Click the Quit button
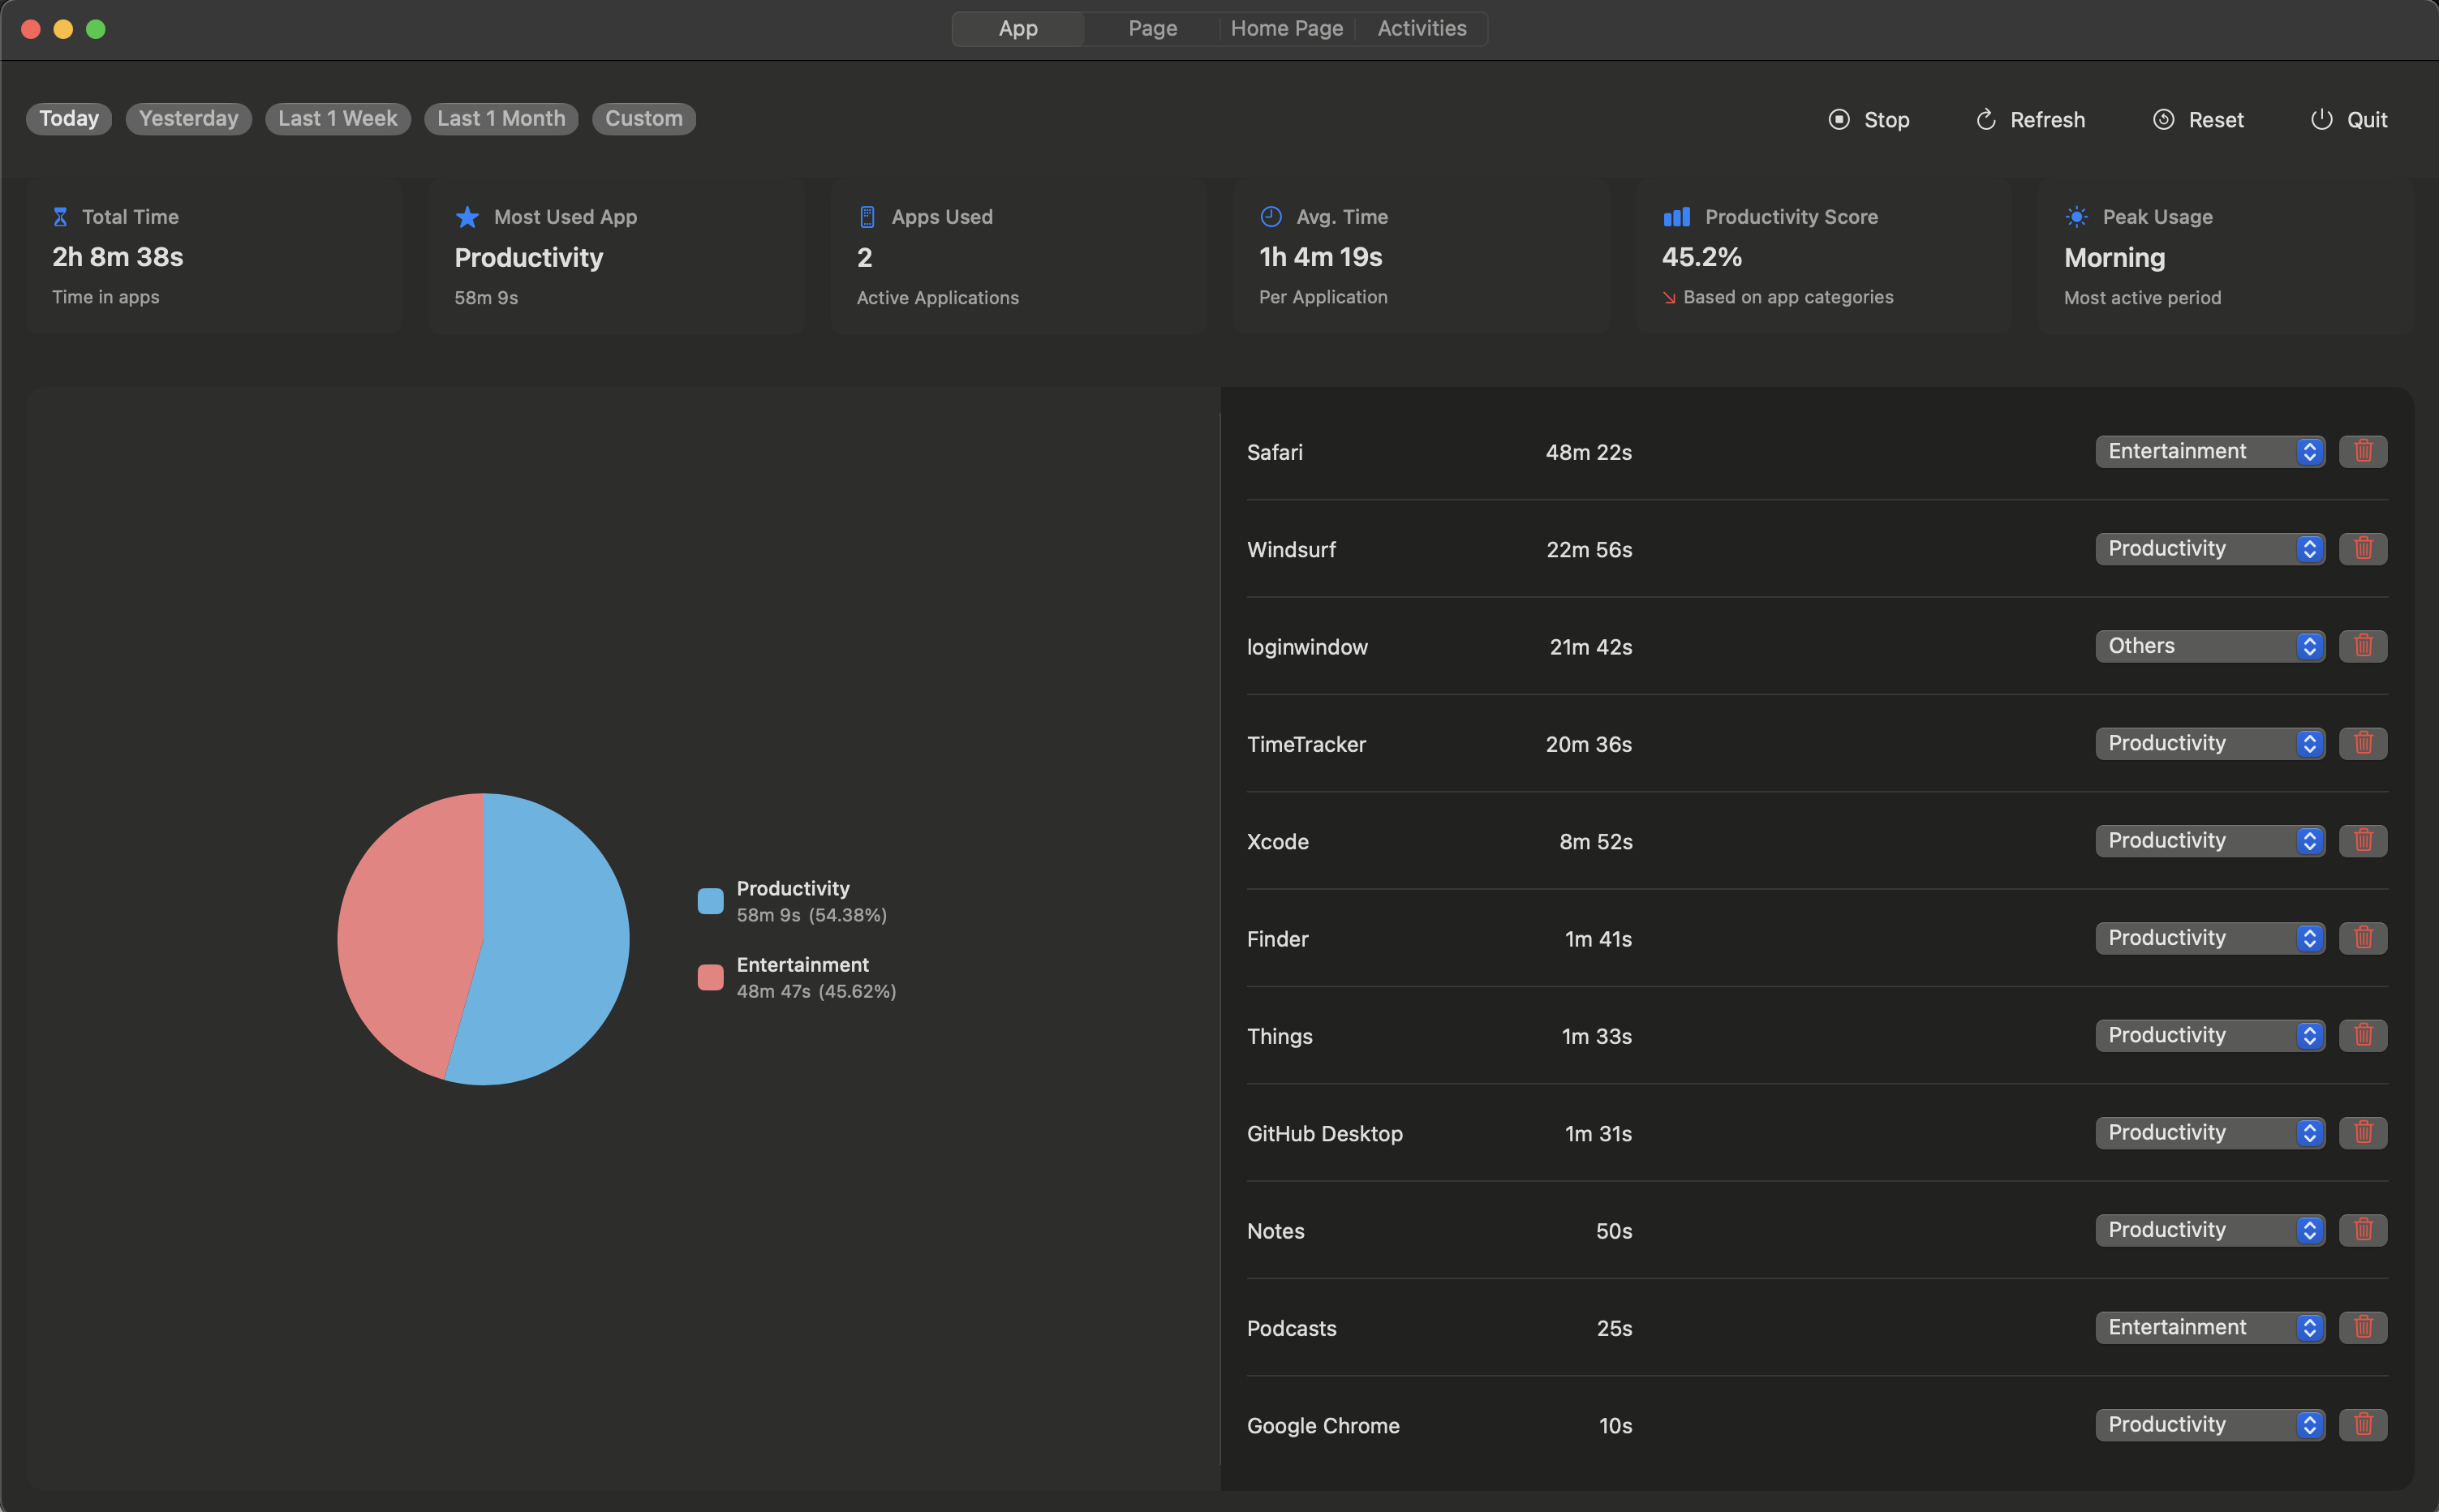The image size is (2439, 1512). [2348, 117]
